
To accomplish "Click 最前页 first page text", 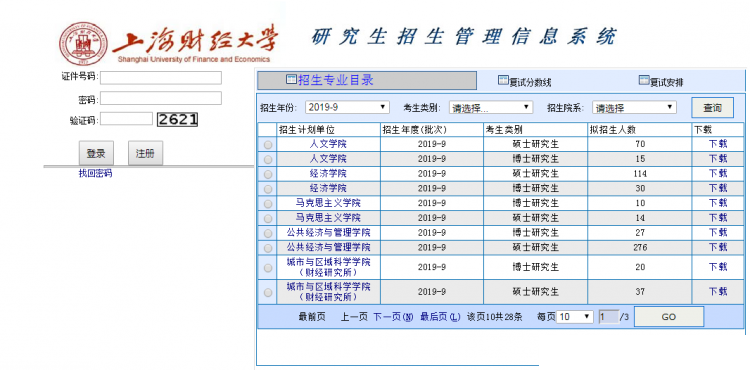I will pyautogui.click(x=312, y=316).
